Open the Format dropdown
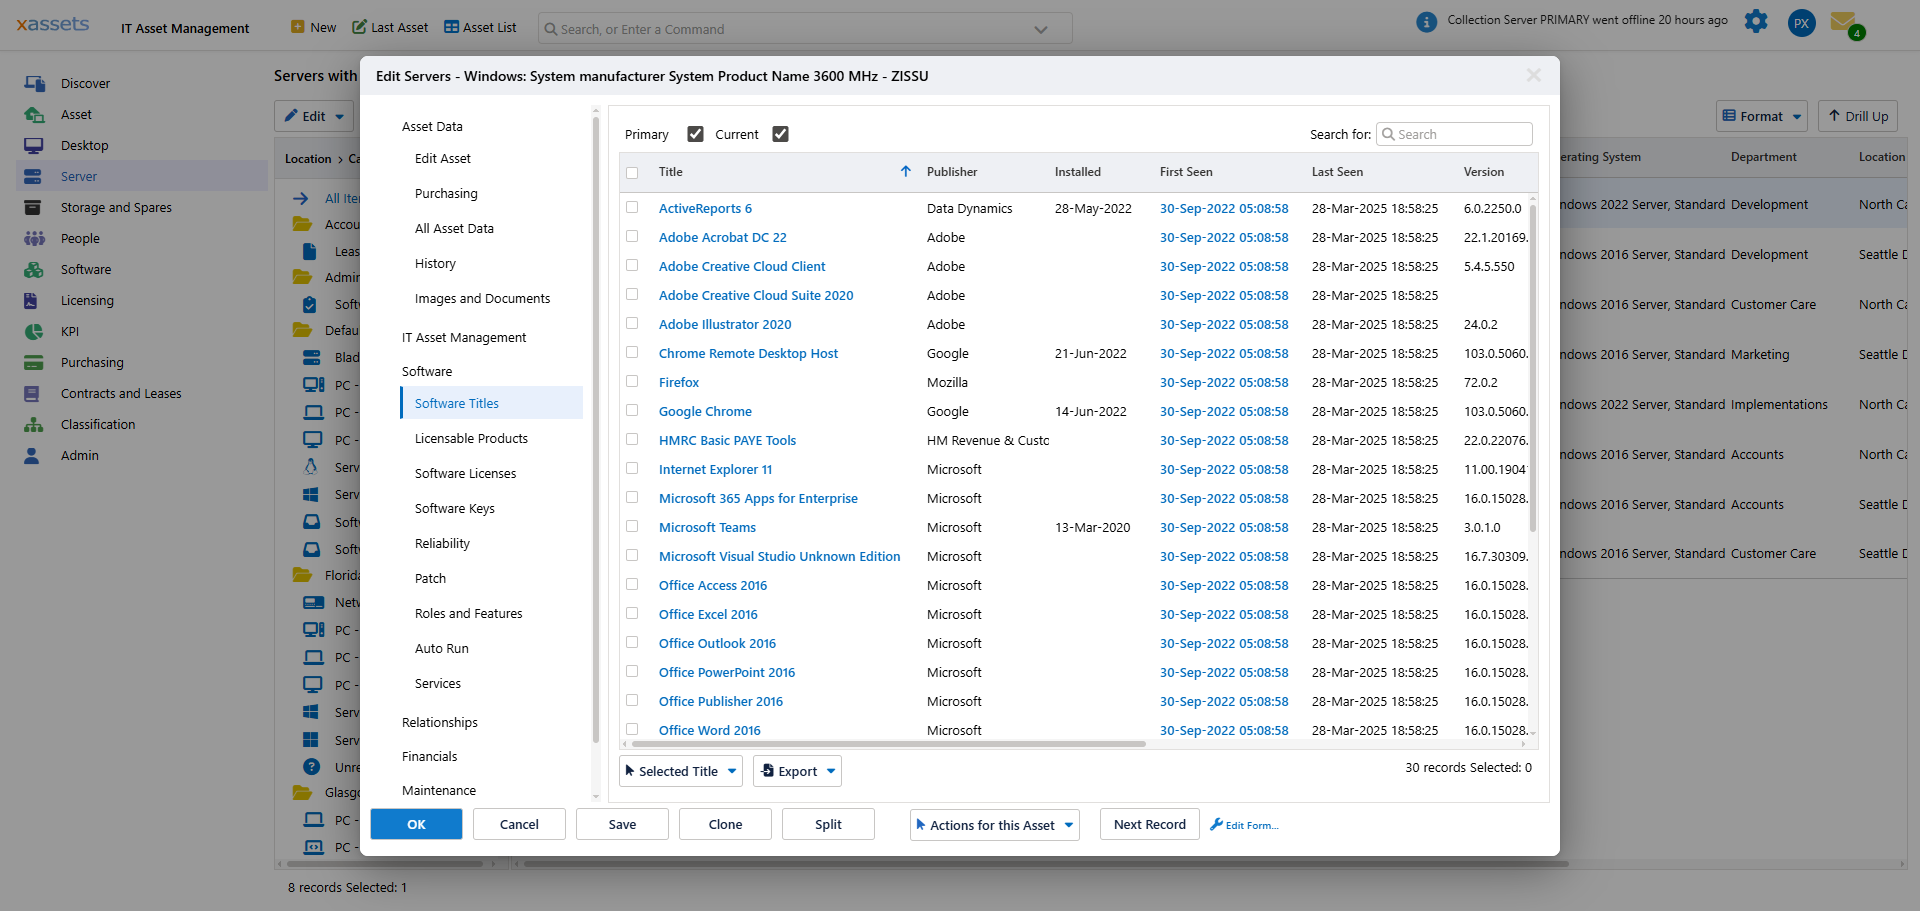 click(1761, 115)
